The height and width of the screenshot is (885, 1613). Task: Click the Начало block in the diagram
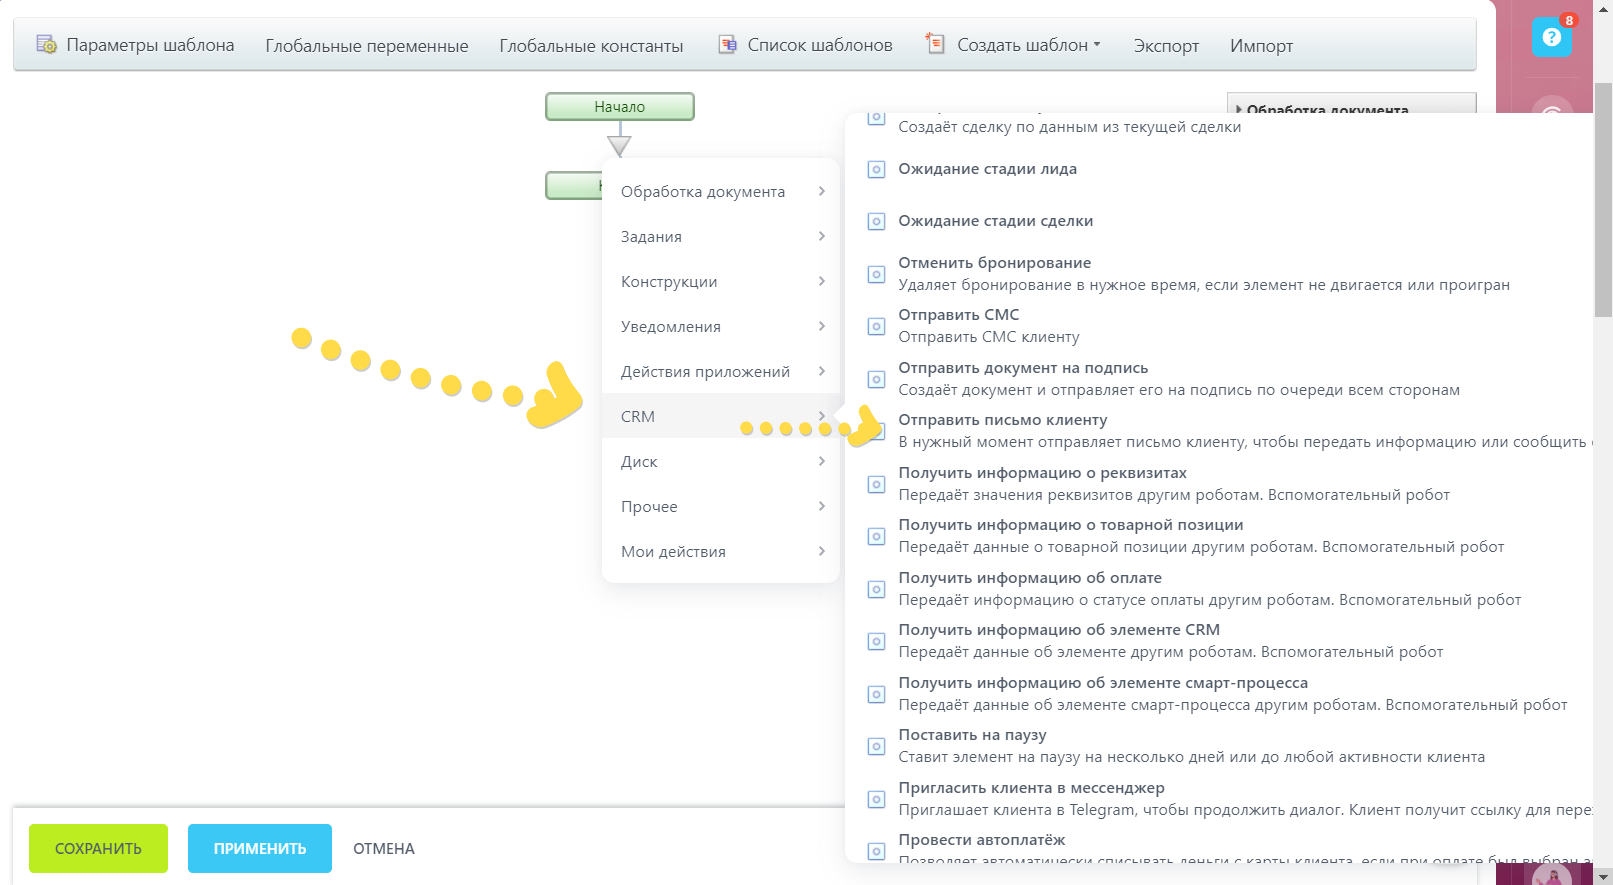tap(619, 107)
